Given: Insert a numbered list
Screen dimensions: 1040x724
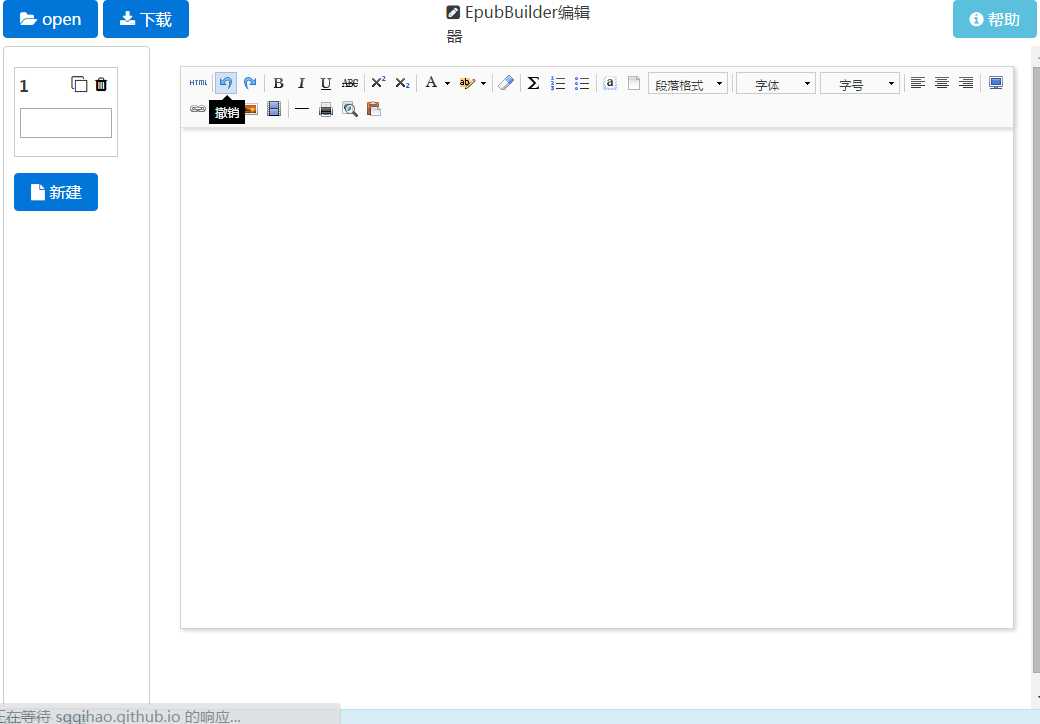Looking at the screenshot, I should [x=558, y=83].
